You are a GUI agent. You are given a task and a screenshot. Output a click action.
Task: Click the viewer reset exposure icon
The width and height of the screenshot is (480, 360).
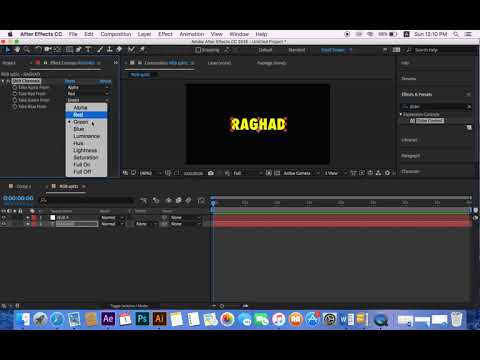[x=387, y=173]
